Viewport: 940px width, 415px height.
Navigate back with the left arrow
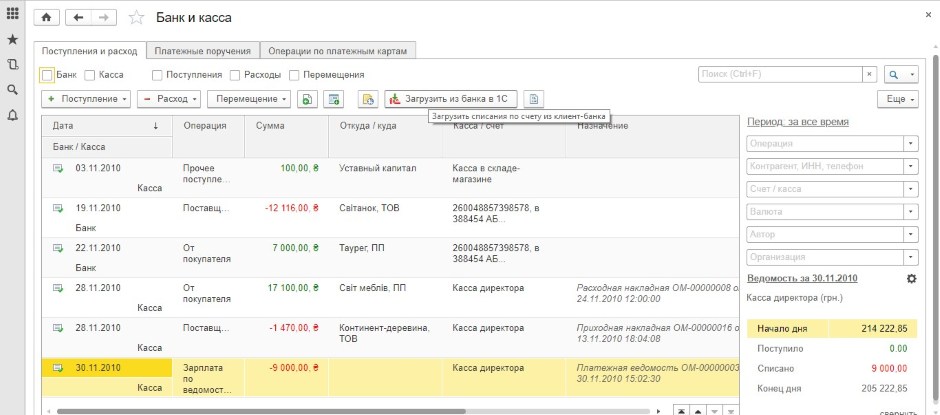[x=78, y=18]
